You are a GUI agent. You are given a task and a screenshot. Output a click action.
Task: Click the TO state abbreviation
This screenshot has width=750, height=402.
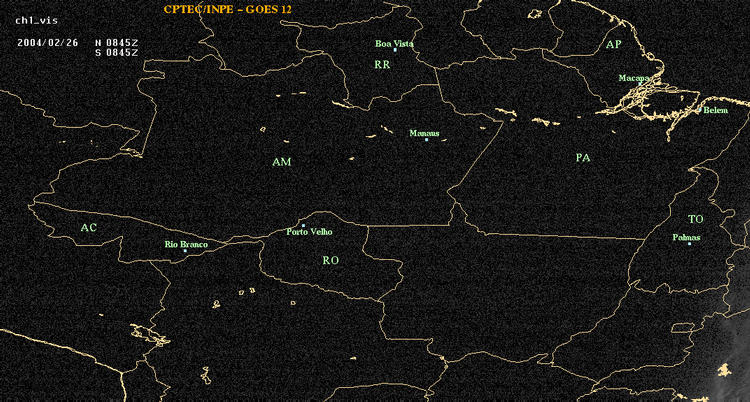tap(696, 219)
